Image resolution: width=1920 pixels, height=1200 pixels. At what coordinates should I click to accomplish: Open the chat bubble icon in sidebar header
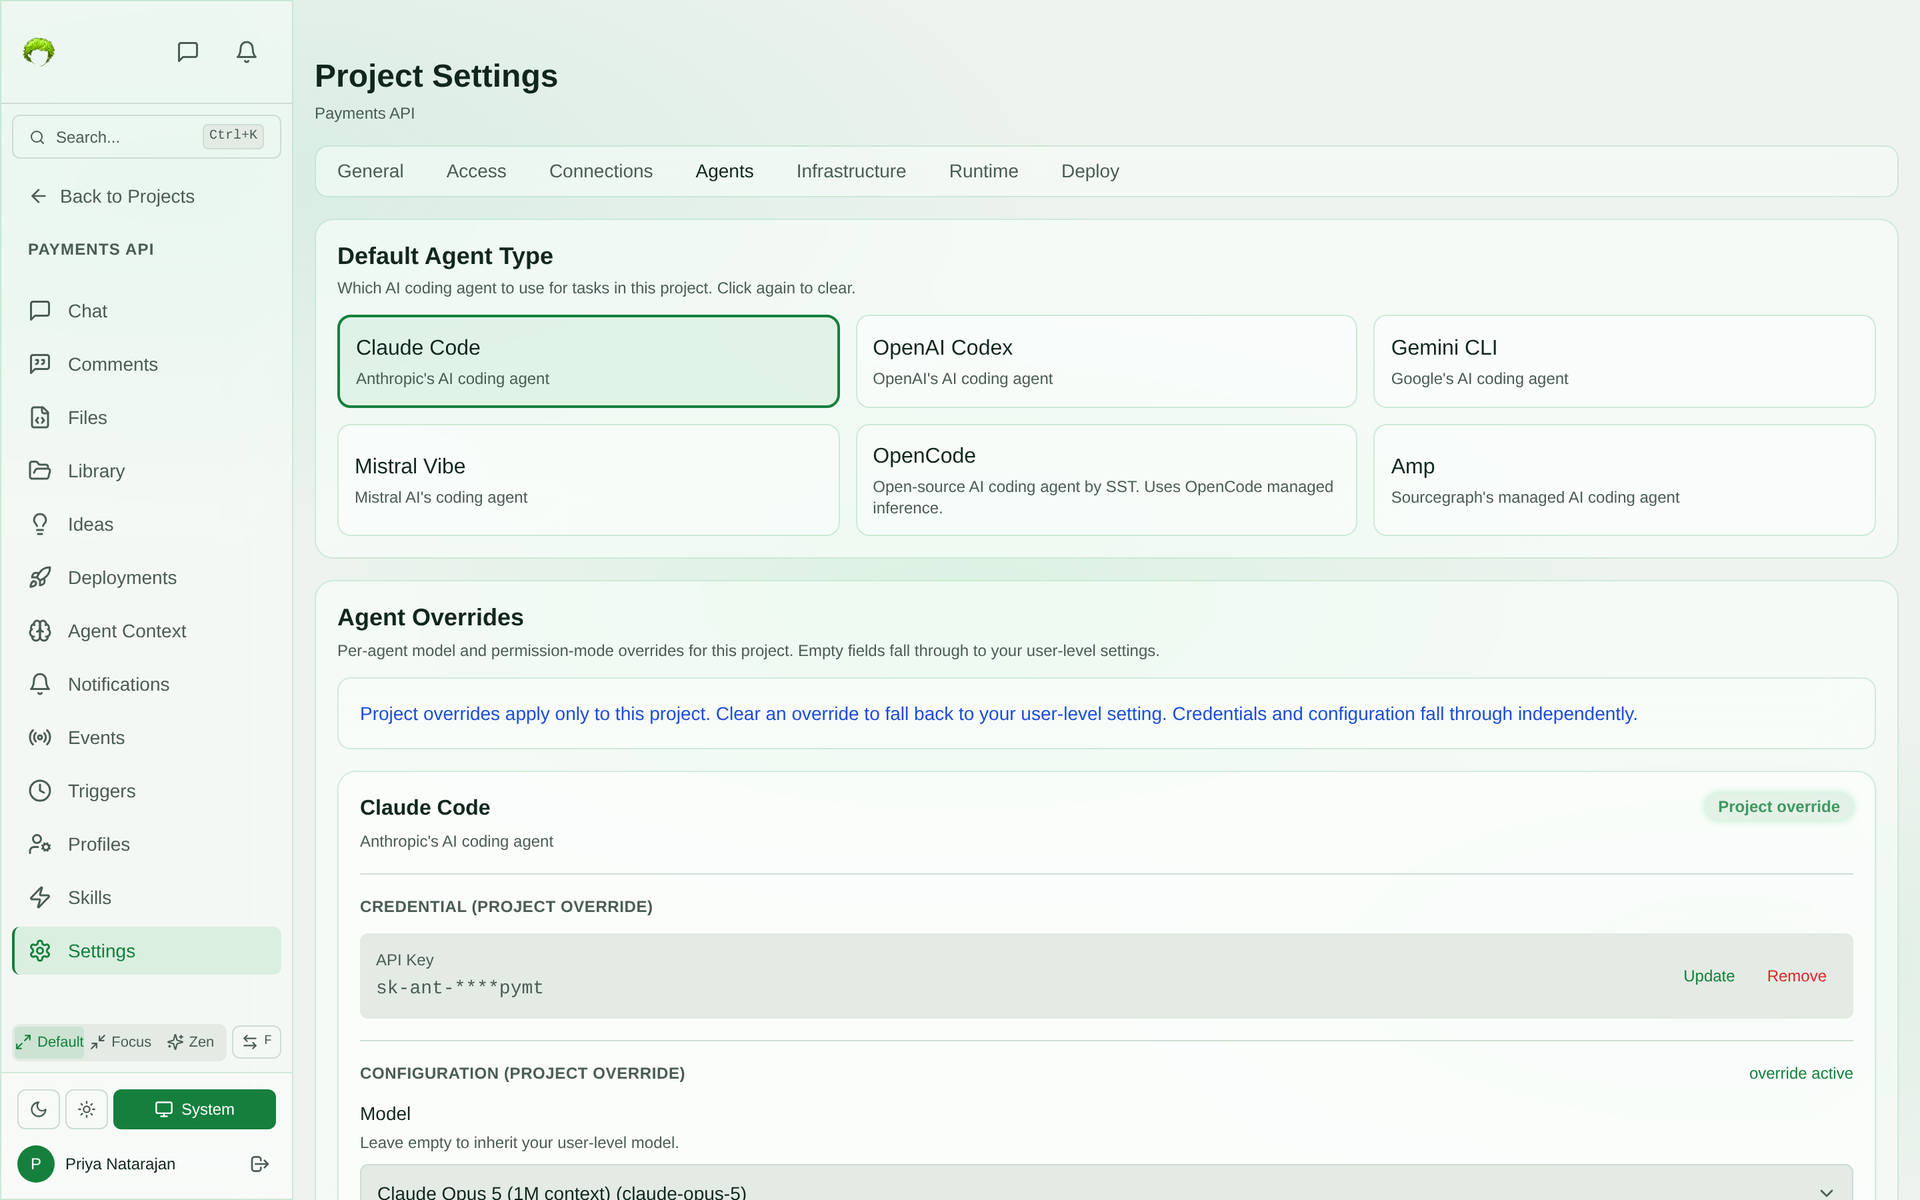tap(188, 51)
